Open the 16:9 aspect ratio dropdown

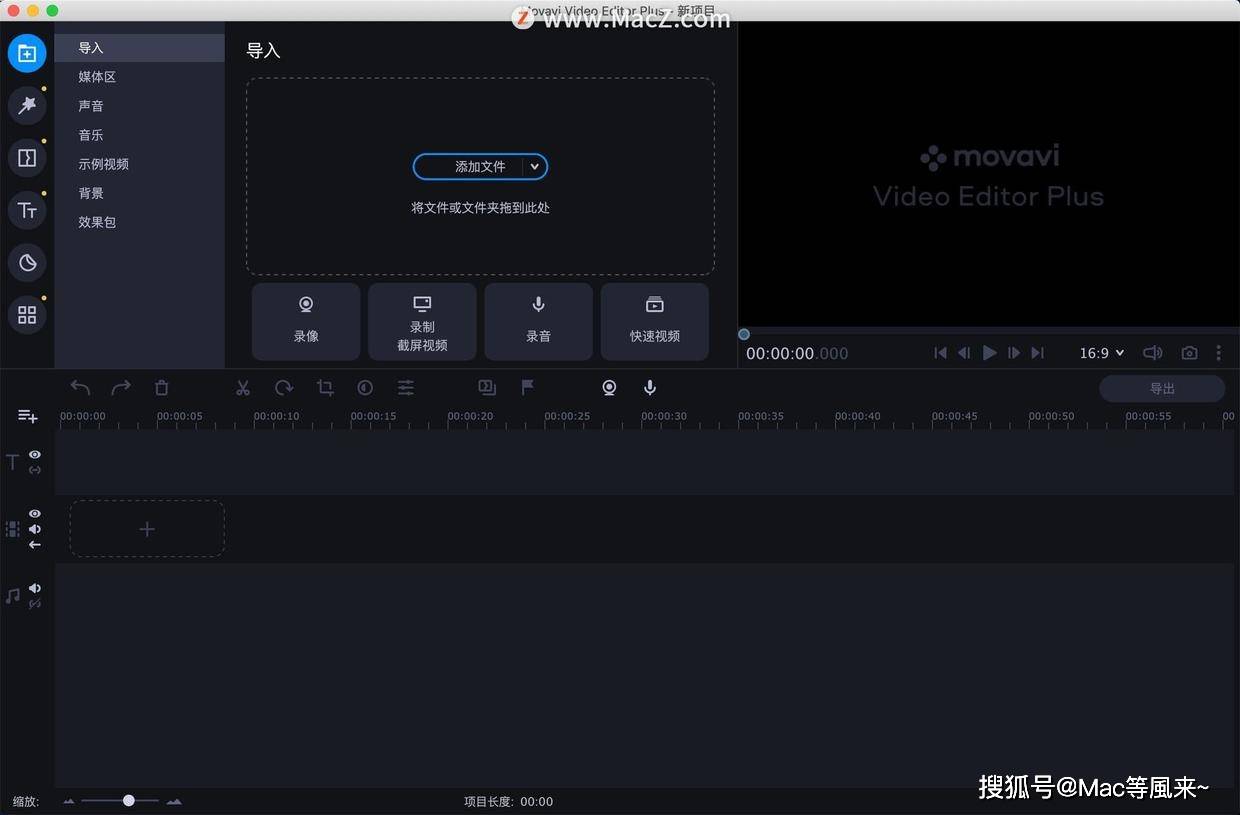[x=1102, y=353]
